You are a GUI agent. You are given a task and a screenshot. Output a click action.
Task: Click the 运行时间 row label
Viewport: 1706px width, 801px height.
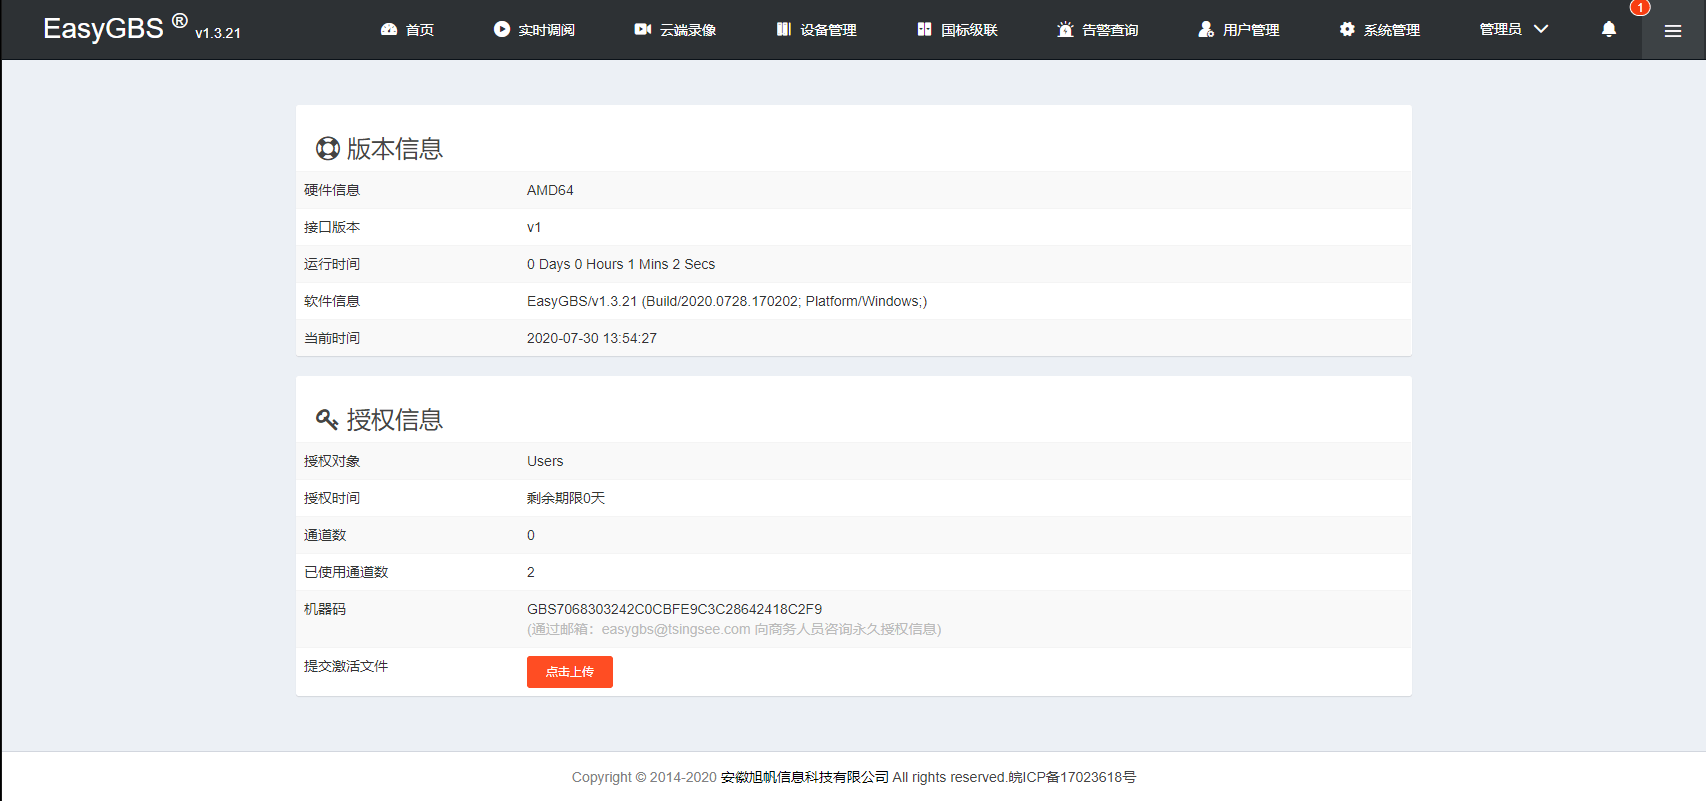(332, 264)
